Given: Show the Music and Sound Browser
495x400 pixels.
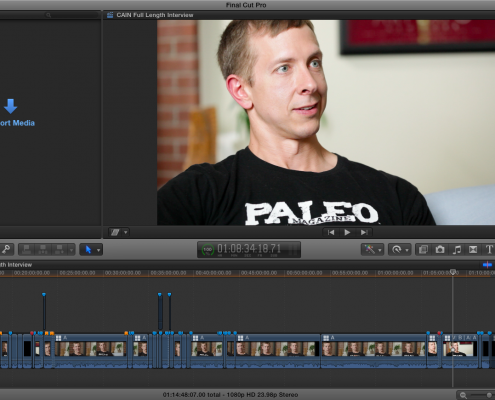Looking at the screenshot, I should pyautogui.click(x=457, y=249).
